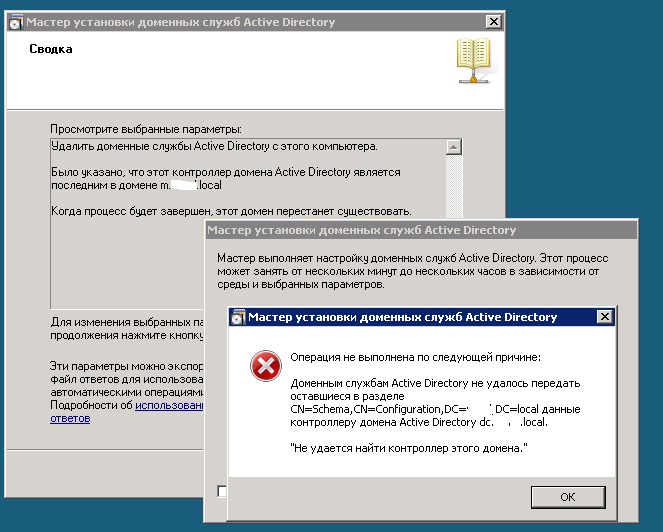Screen dimensions: 663x532
Task: Click the 'Когда процесс будет завершен' line
Action: point(231,211)
